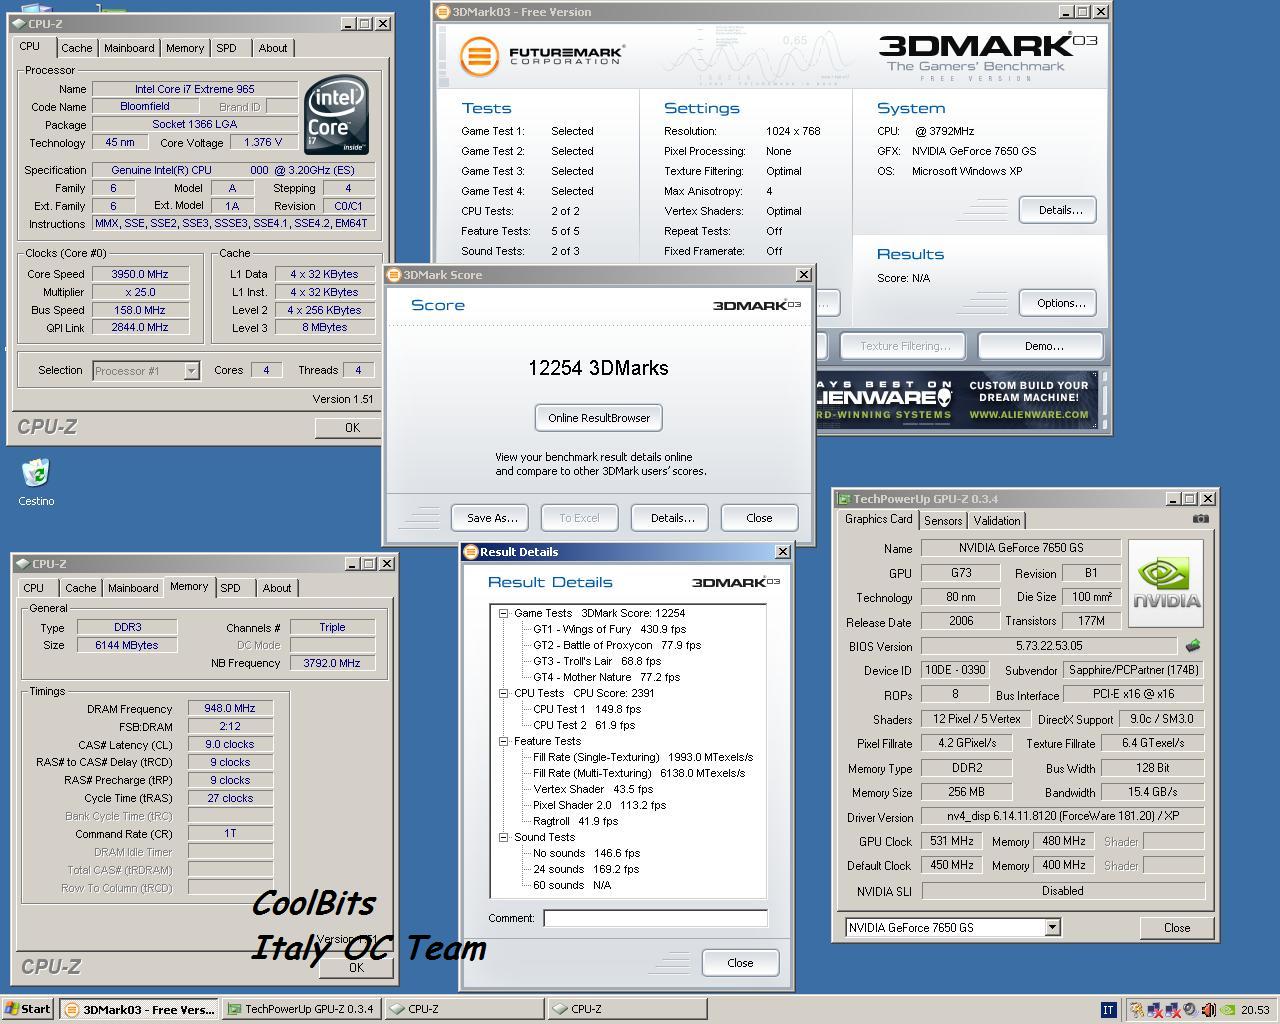Screen dimensions: 1280x1024
Task: Open the Processor #1 selection dropdown
Action: tap(191, 371)
